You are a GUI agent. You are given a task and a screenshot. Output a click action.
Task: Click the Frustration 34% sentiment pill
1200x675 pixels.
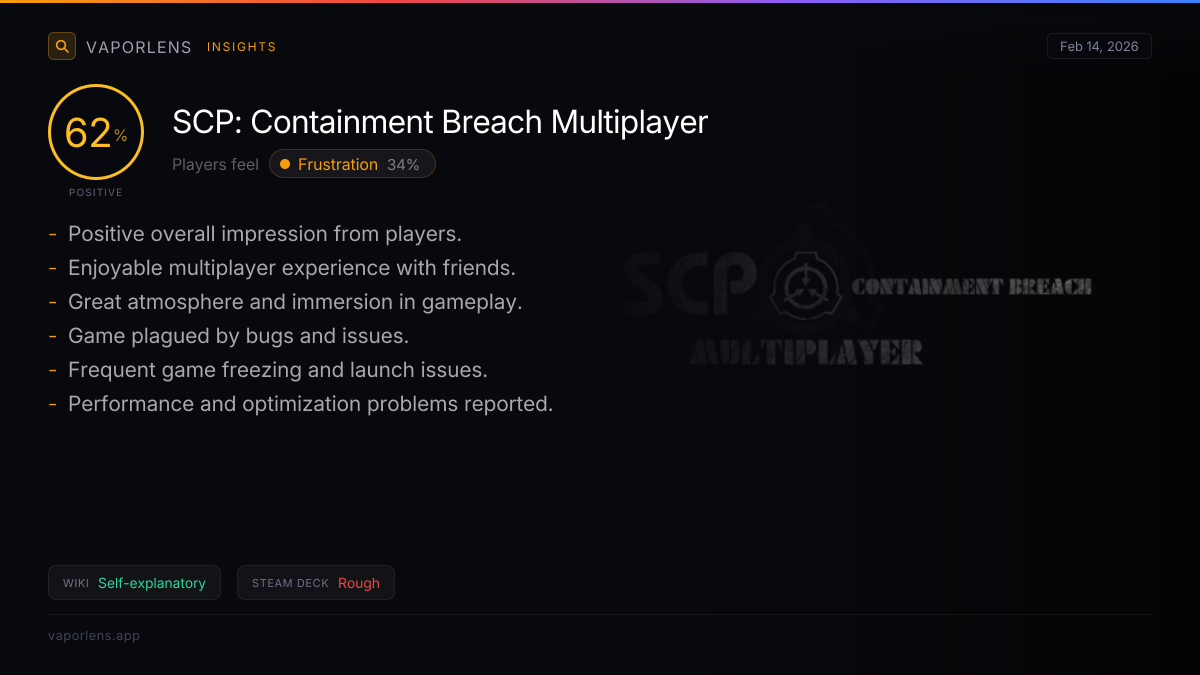tap(352, 164)
